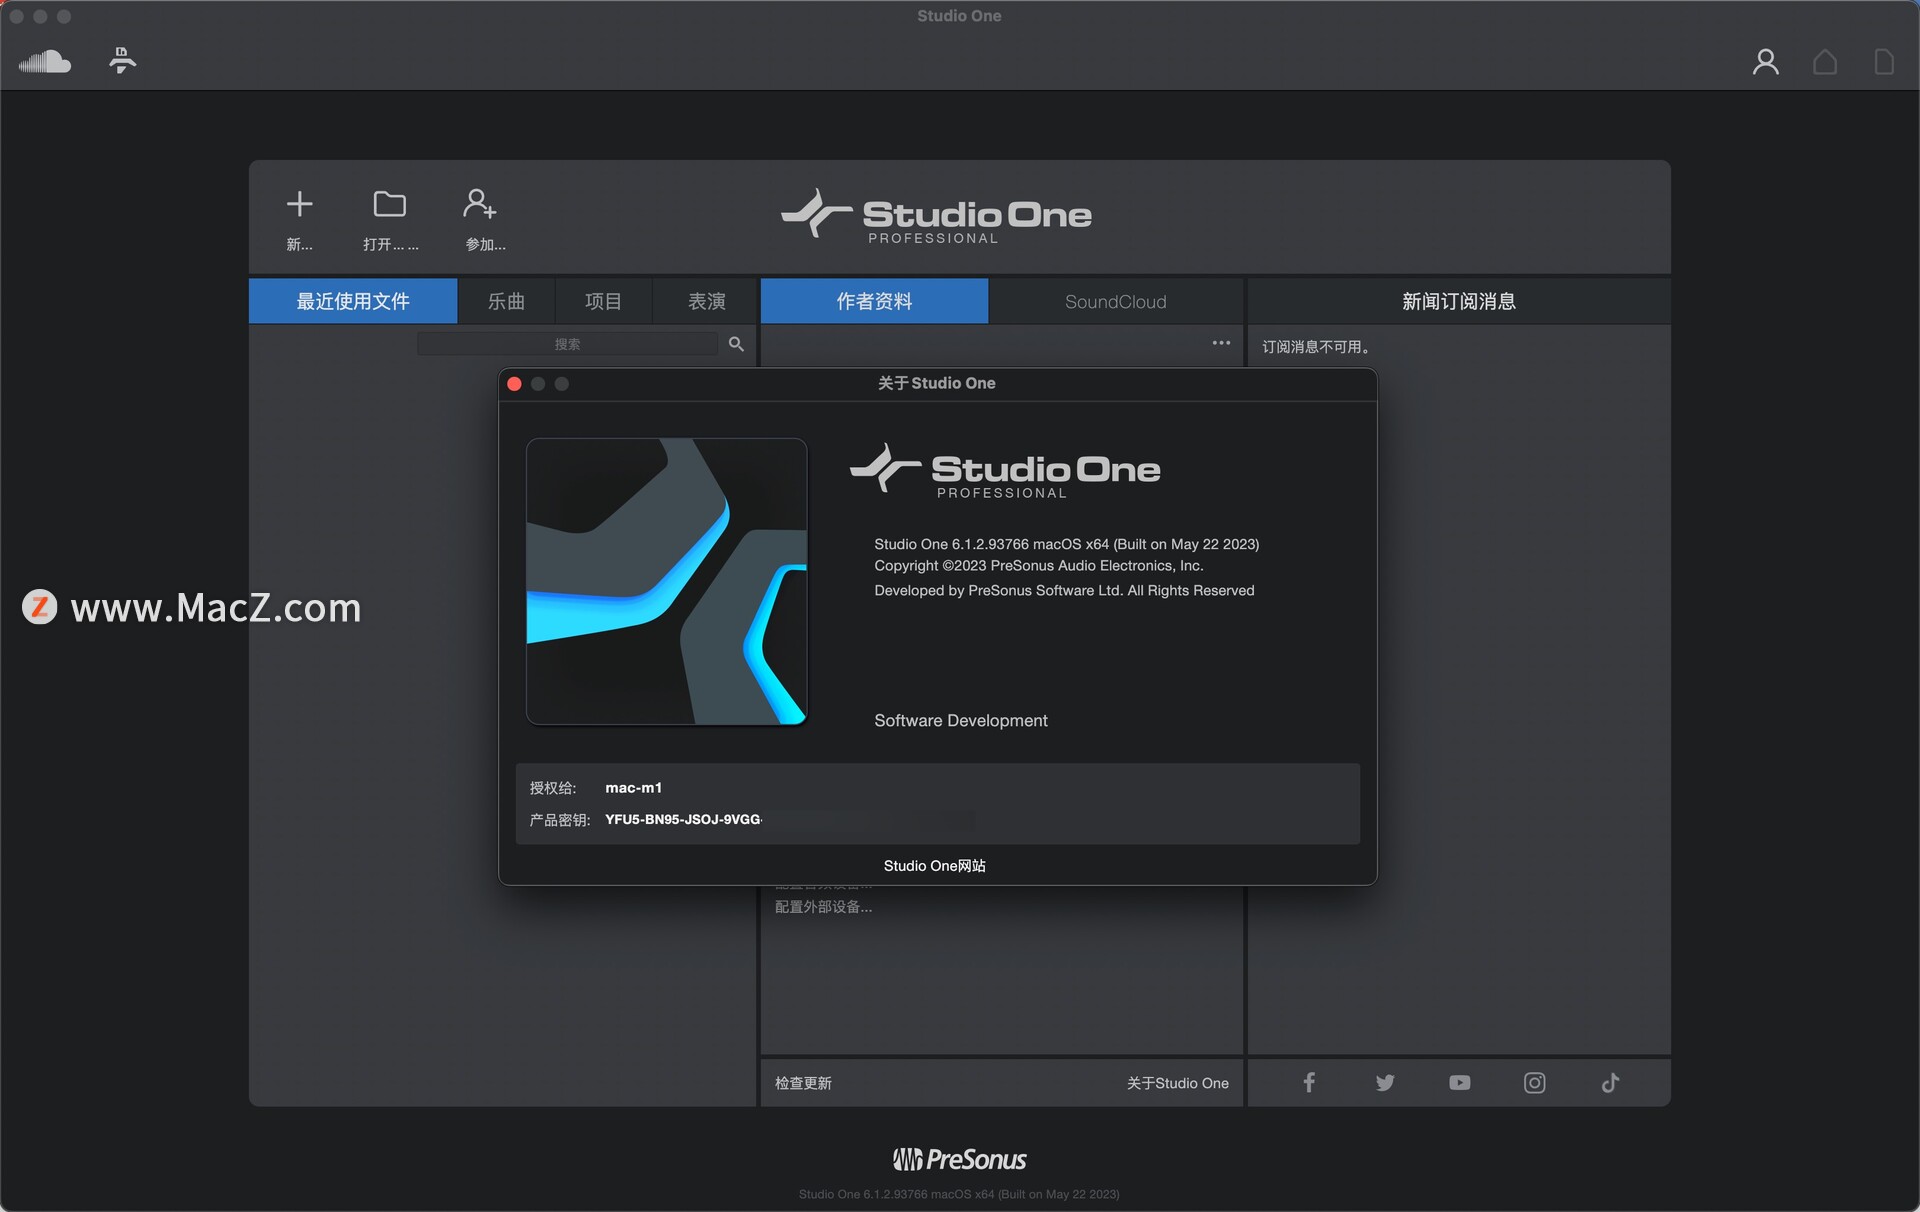The image size is (1920, 1212).
Task: Go to the Start page home icon
Action: 1824,62
